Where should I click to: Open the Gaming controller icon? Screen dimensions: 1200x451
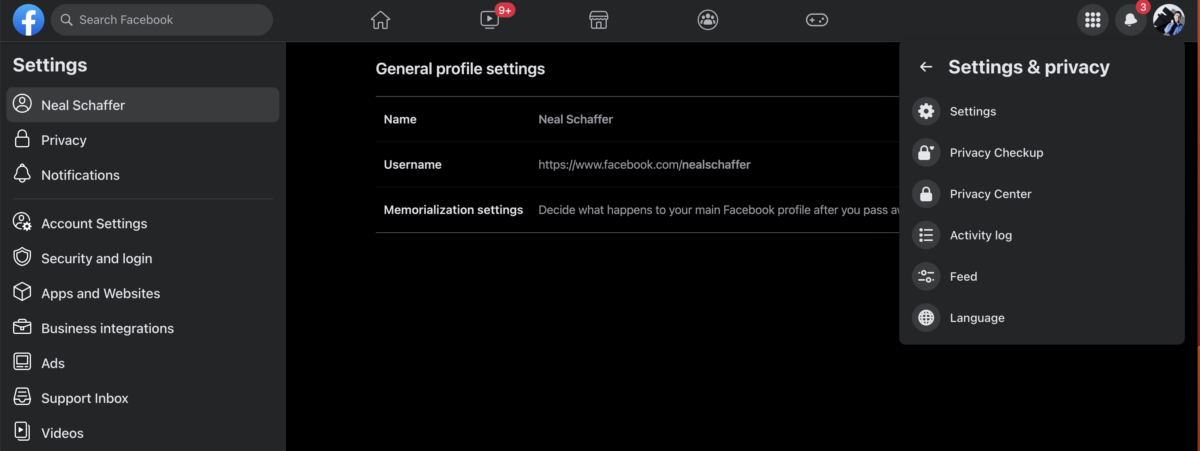817,20
